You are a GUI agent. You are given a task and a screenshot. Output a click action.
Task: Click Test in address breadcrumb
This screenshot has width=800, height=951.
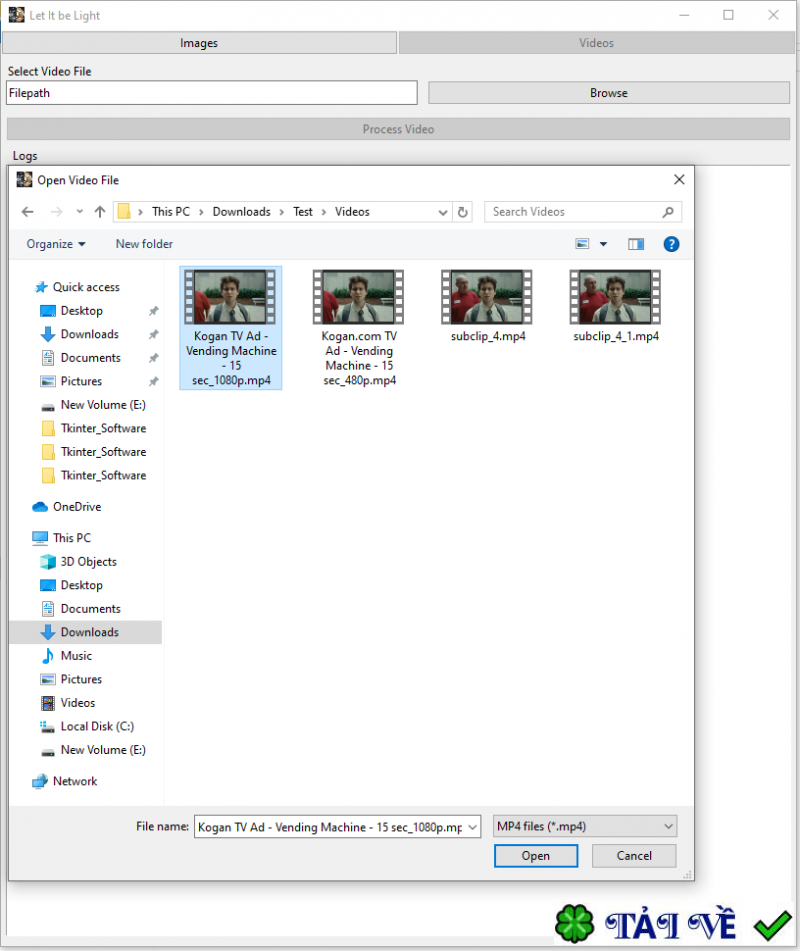303,212
